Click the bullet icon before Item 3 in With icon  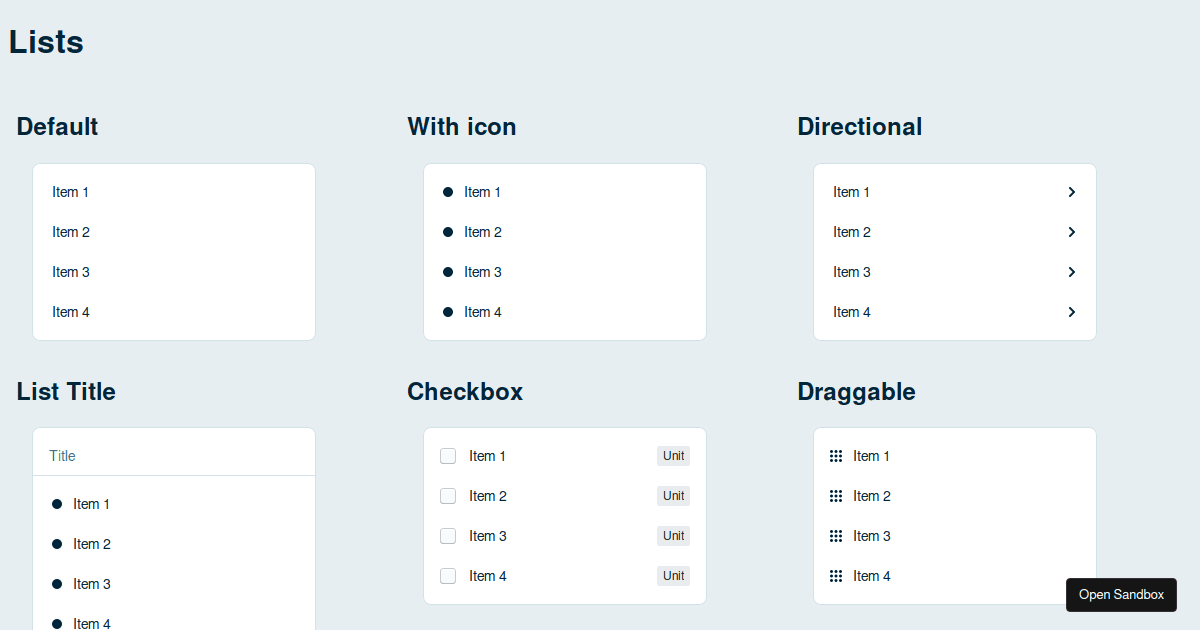pos(447,272)
